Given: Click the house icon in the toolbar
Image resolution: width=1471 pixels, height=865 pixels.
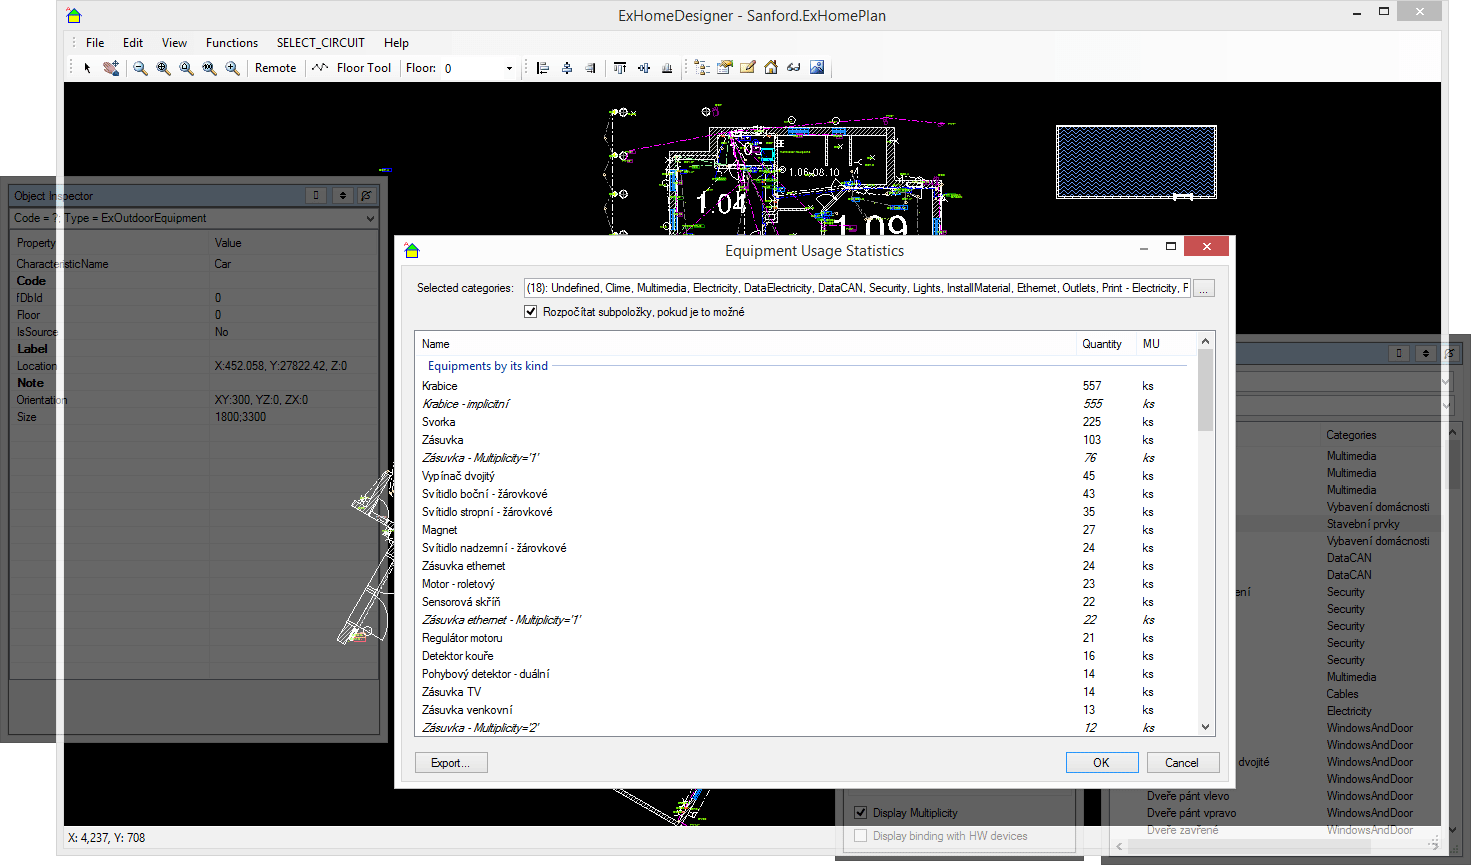Looking at the screenshot, I should point(771,68).
